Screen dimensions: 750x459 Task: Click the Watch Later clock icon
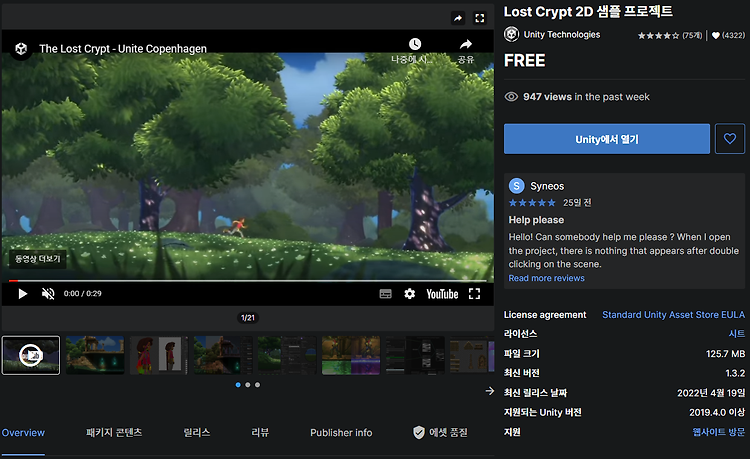point(415,44)
